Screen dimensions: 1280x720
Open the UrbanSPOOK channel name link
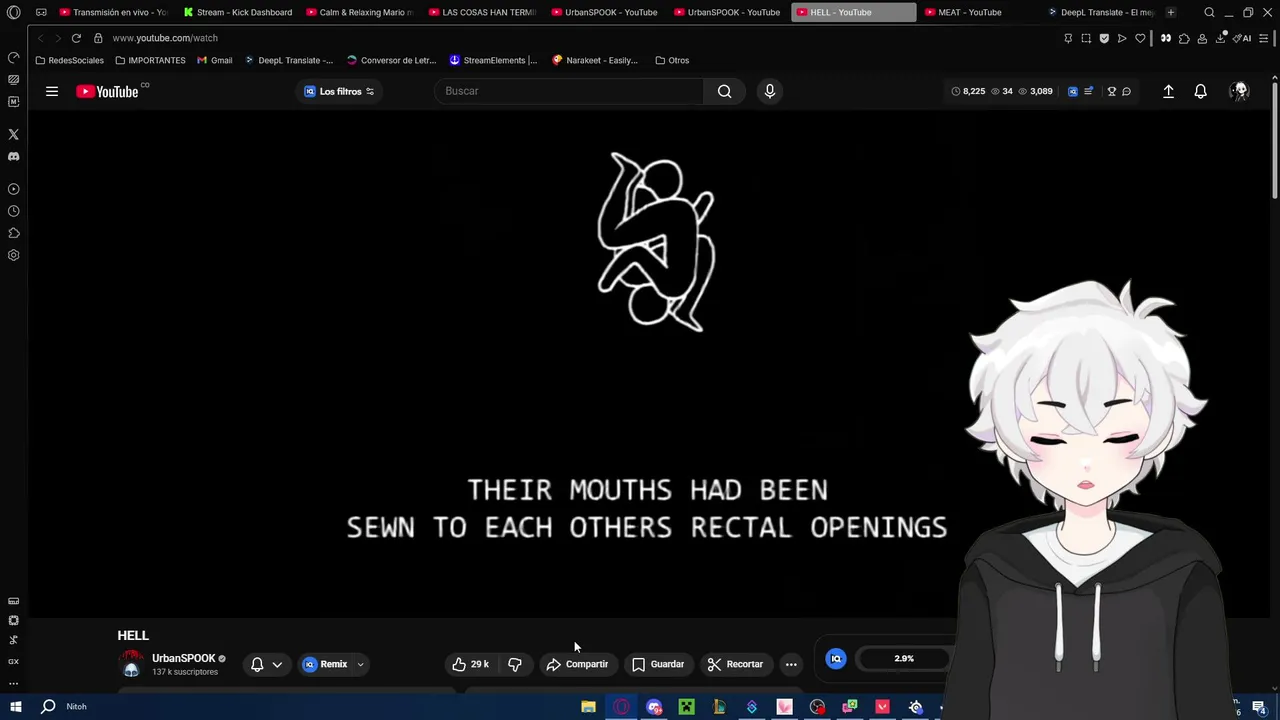point(184,658)
